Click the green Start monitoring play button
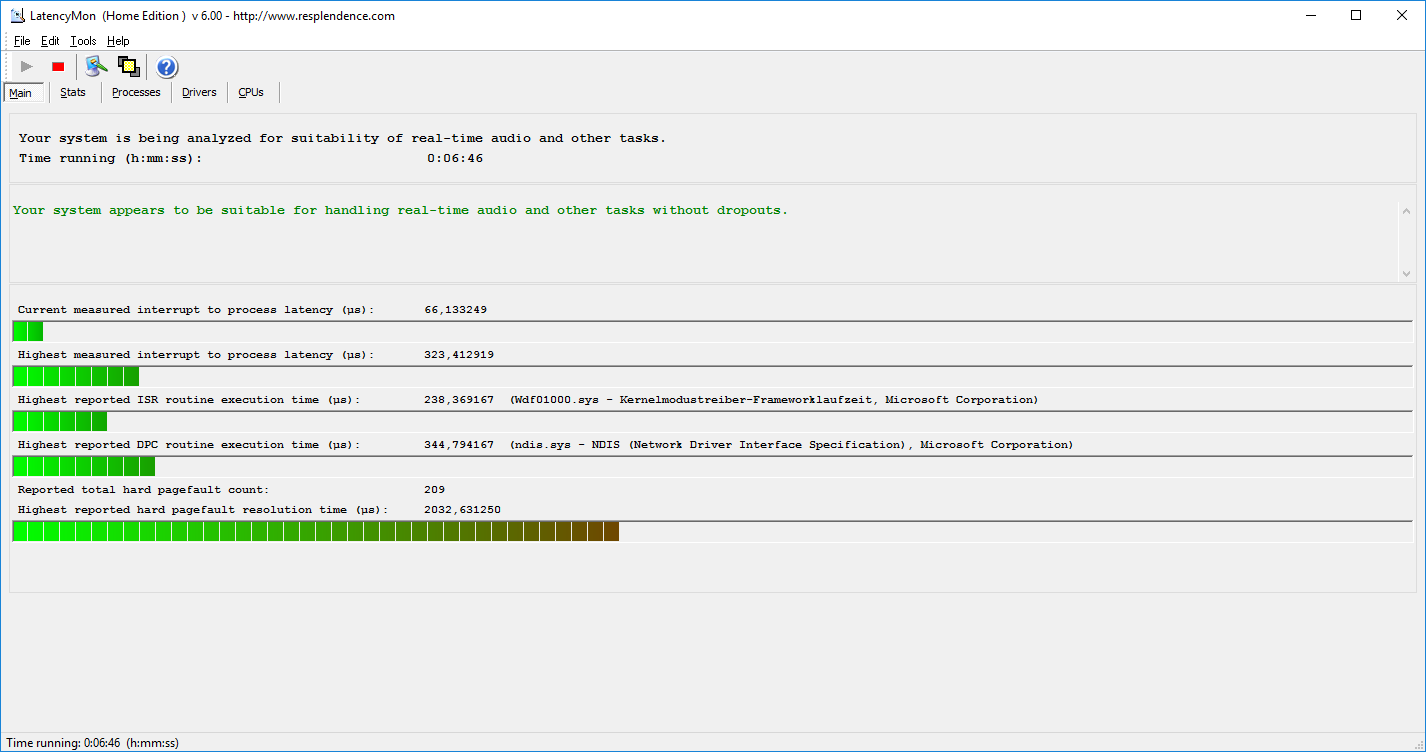Viewport: 1426px width, 752px height. 27,67
